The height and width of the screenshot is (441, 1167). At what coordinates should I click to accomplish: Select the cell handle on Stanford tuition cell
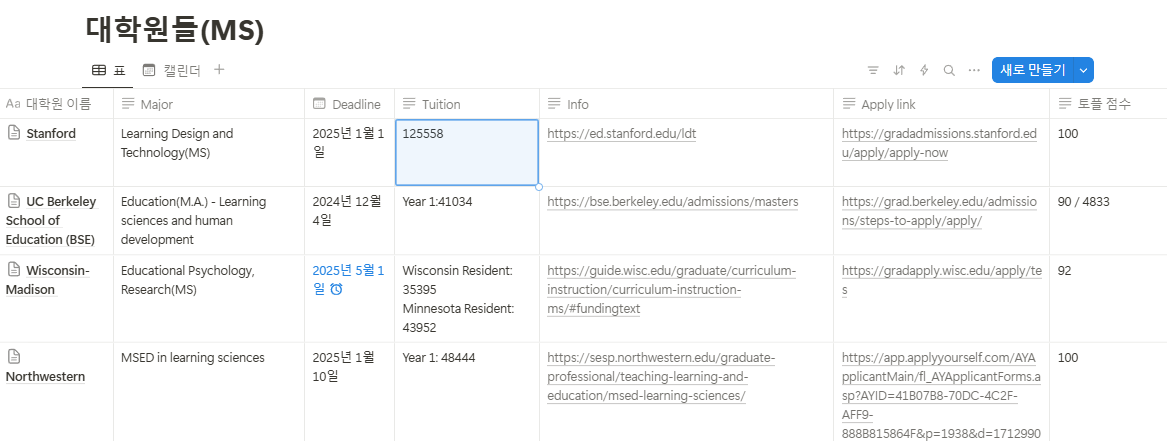[x=539, y=186]
